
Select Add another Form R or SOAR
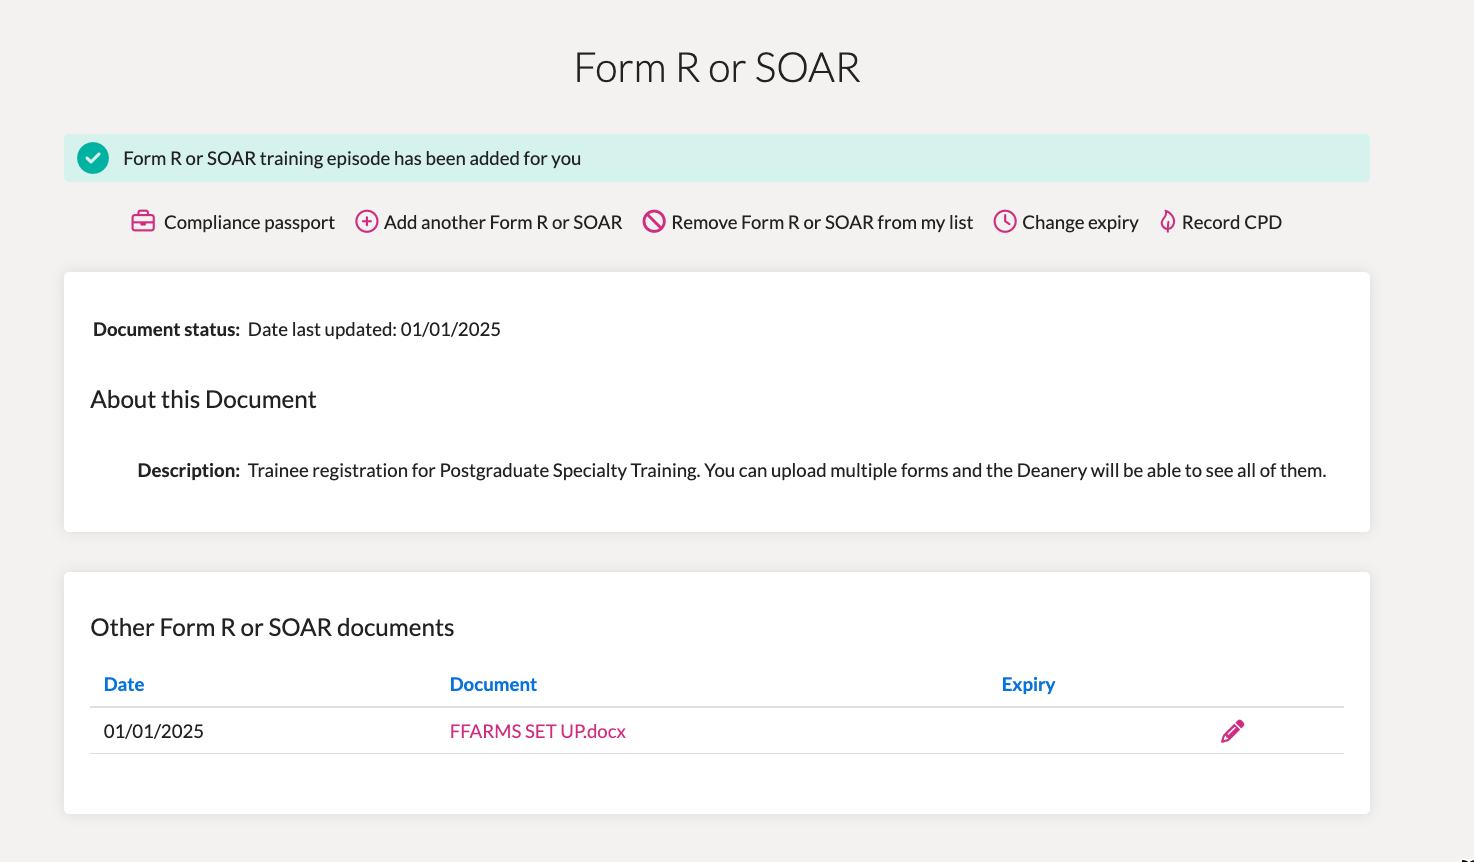[x=503, y=222]
